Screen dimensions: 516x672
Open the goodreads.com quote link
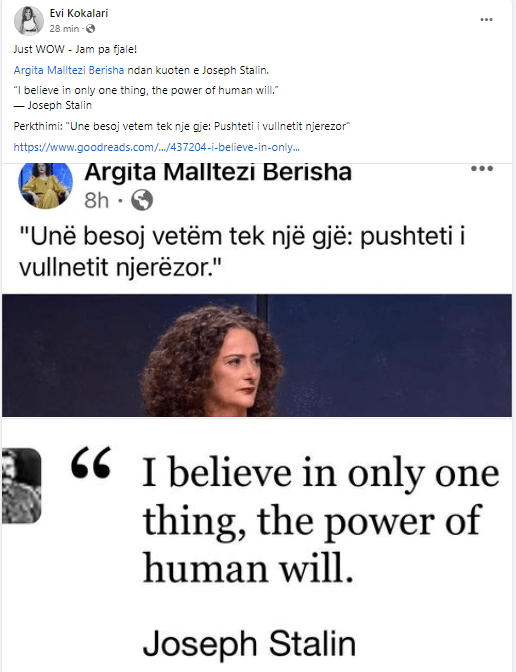click(x=156, y=147)
